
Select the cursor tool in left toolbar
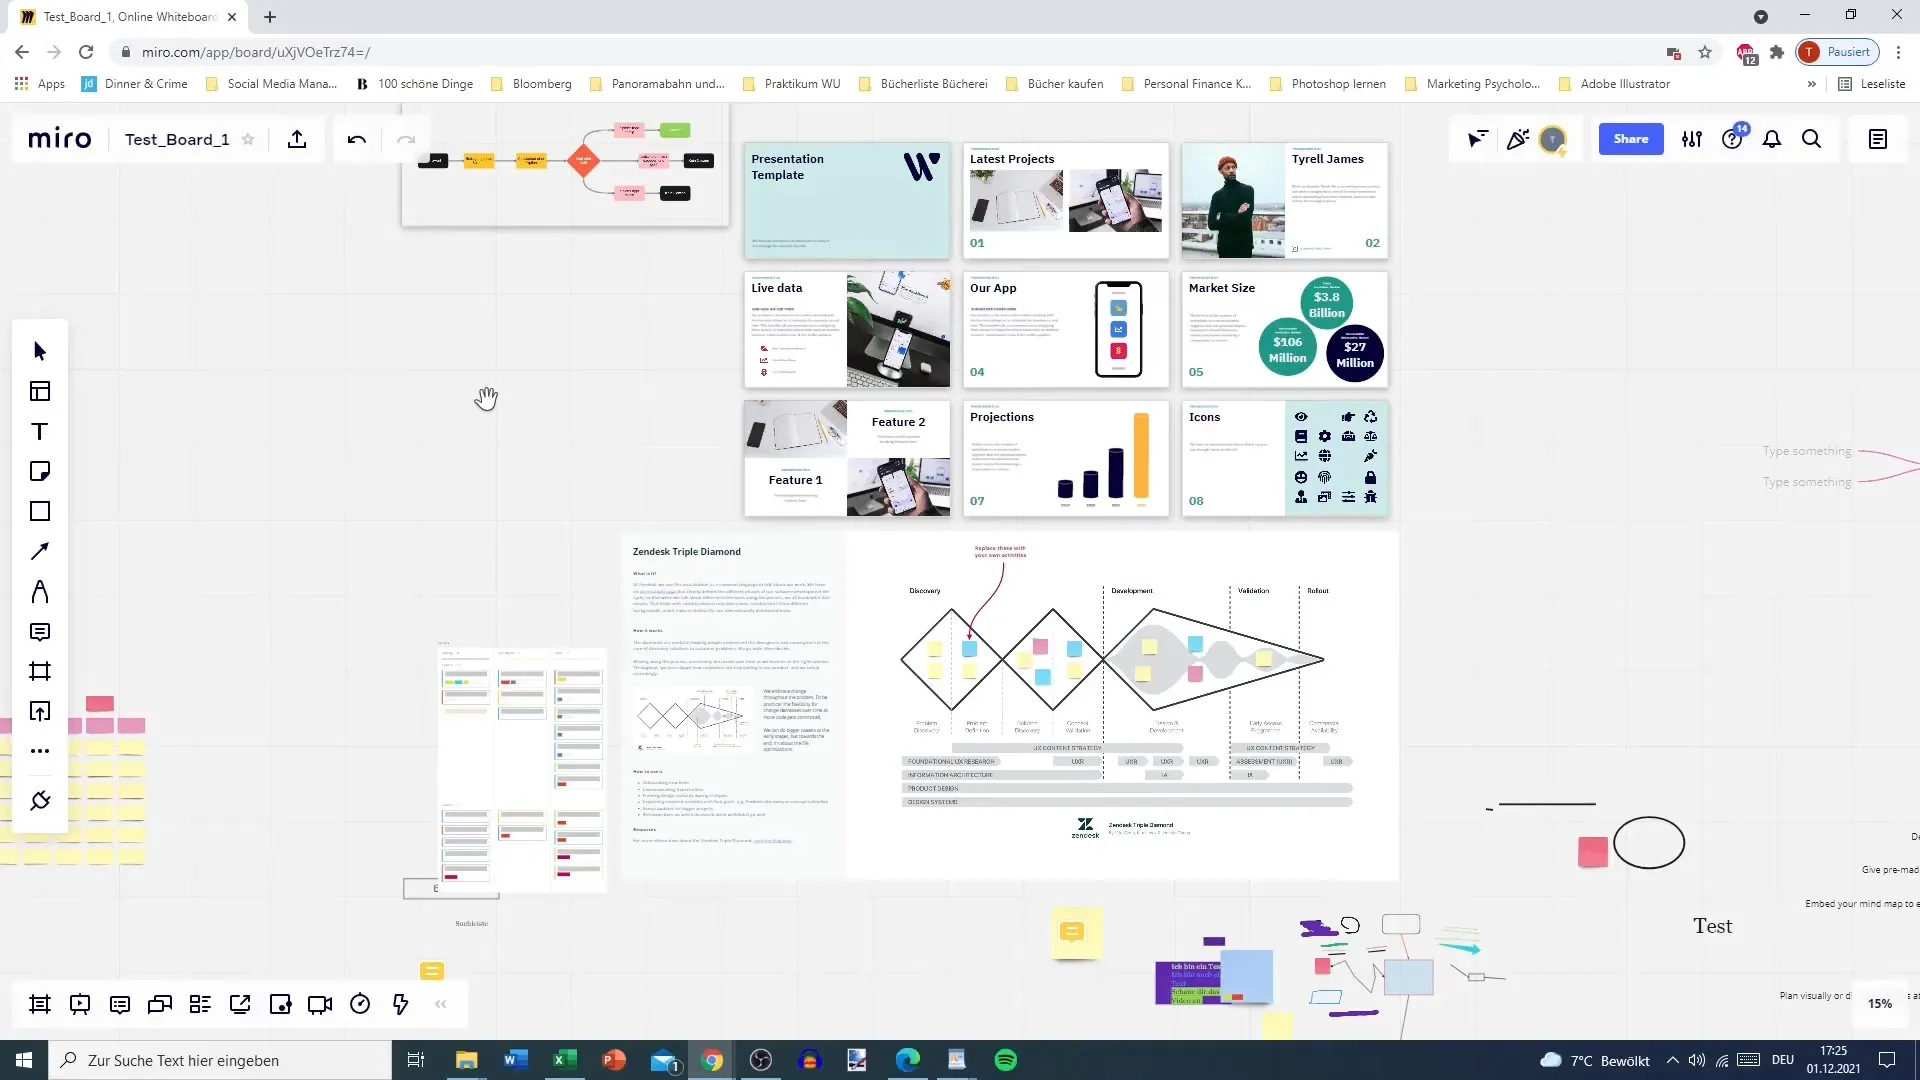(x=40, y=351)
